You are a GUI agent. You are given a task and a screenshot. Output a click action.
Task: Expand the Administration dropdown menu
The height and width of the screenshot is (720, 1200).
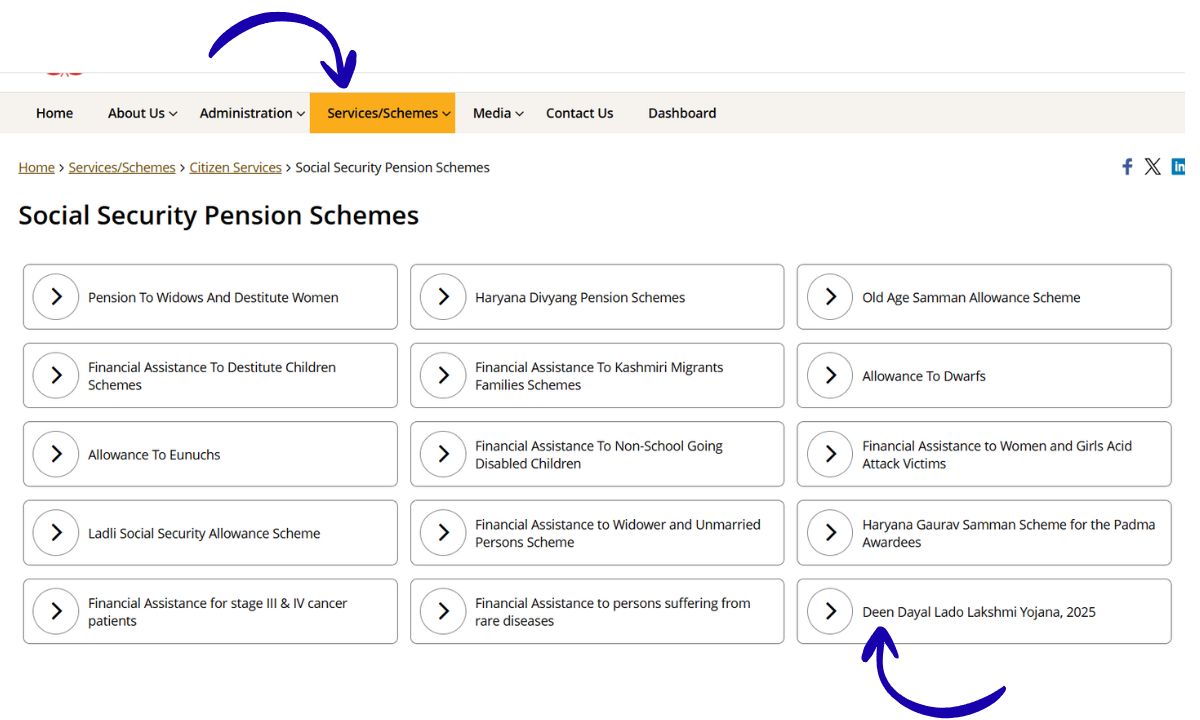252,113
